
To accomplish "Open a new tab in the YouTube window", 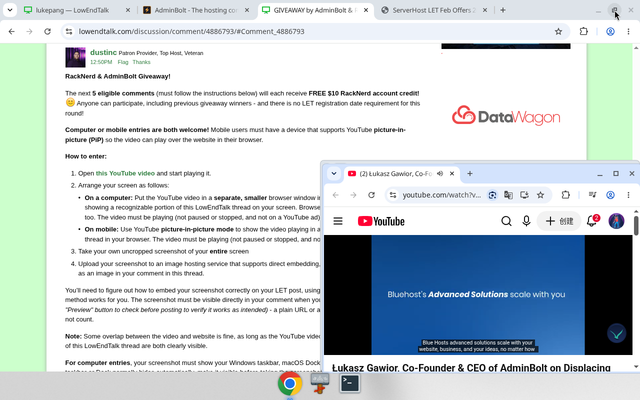I will tap(470, 173).
